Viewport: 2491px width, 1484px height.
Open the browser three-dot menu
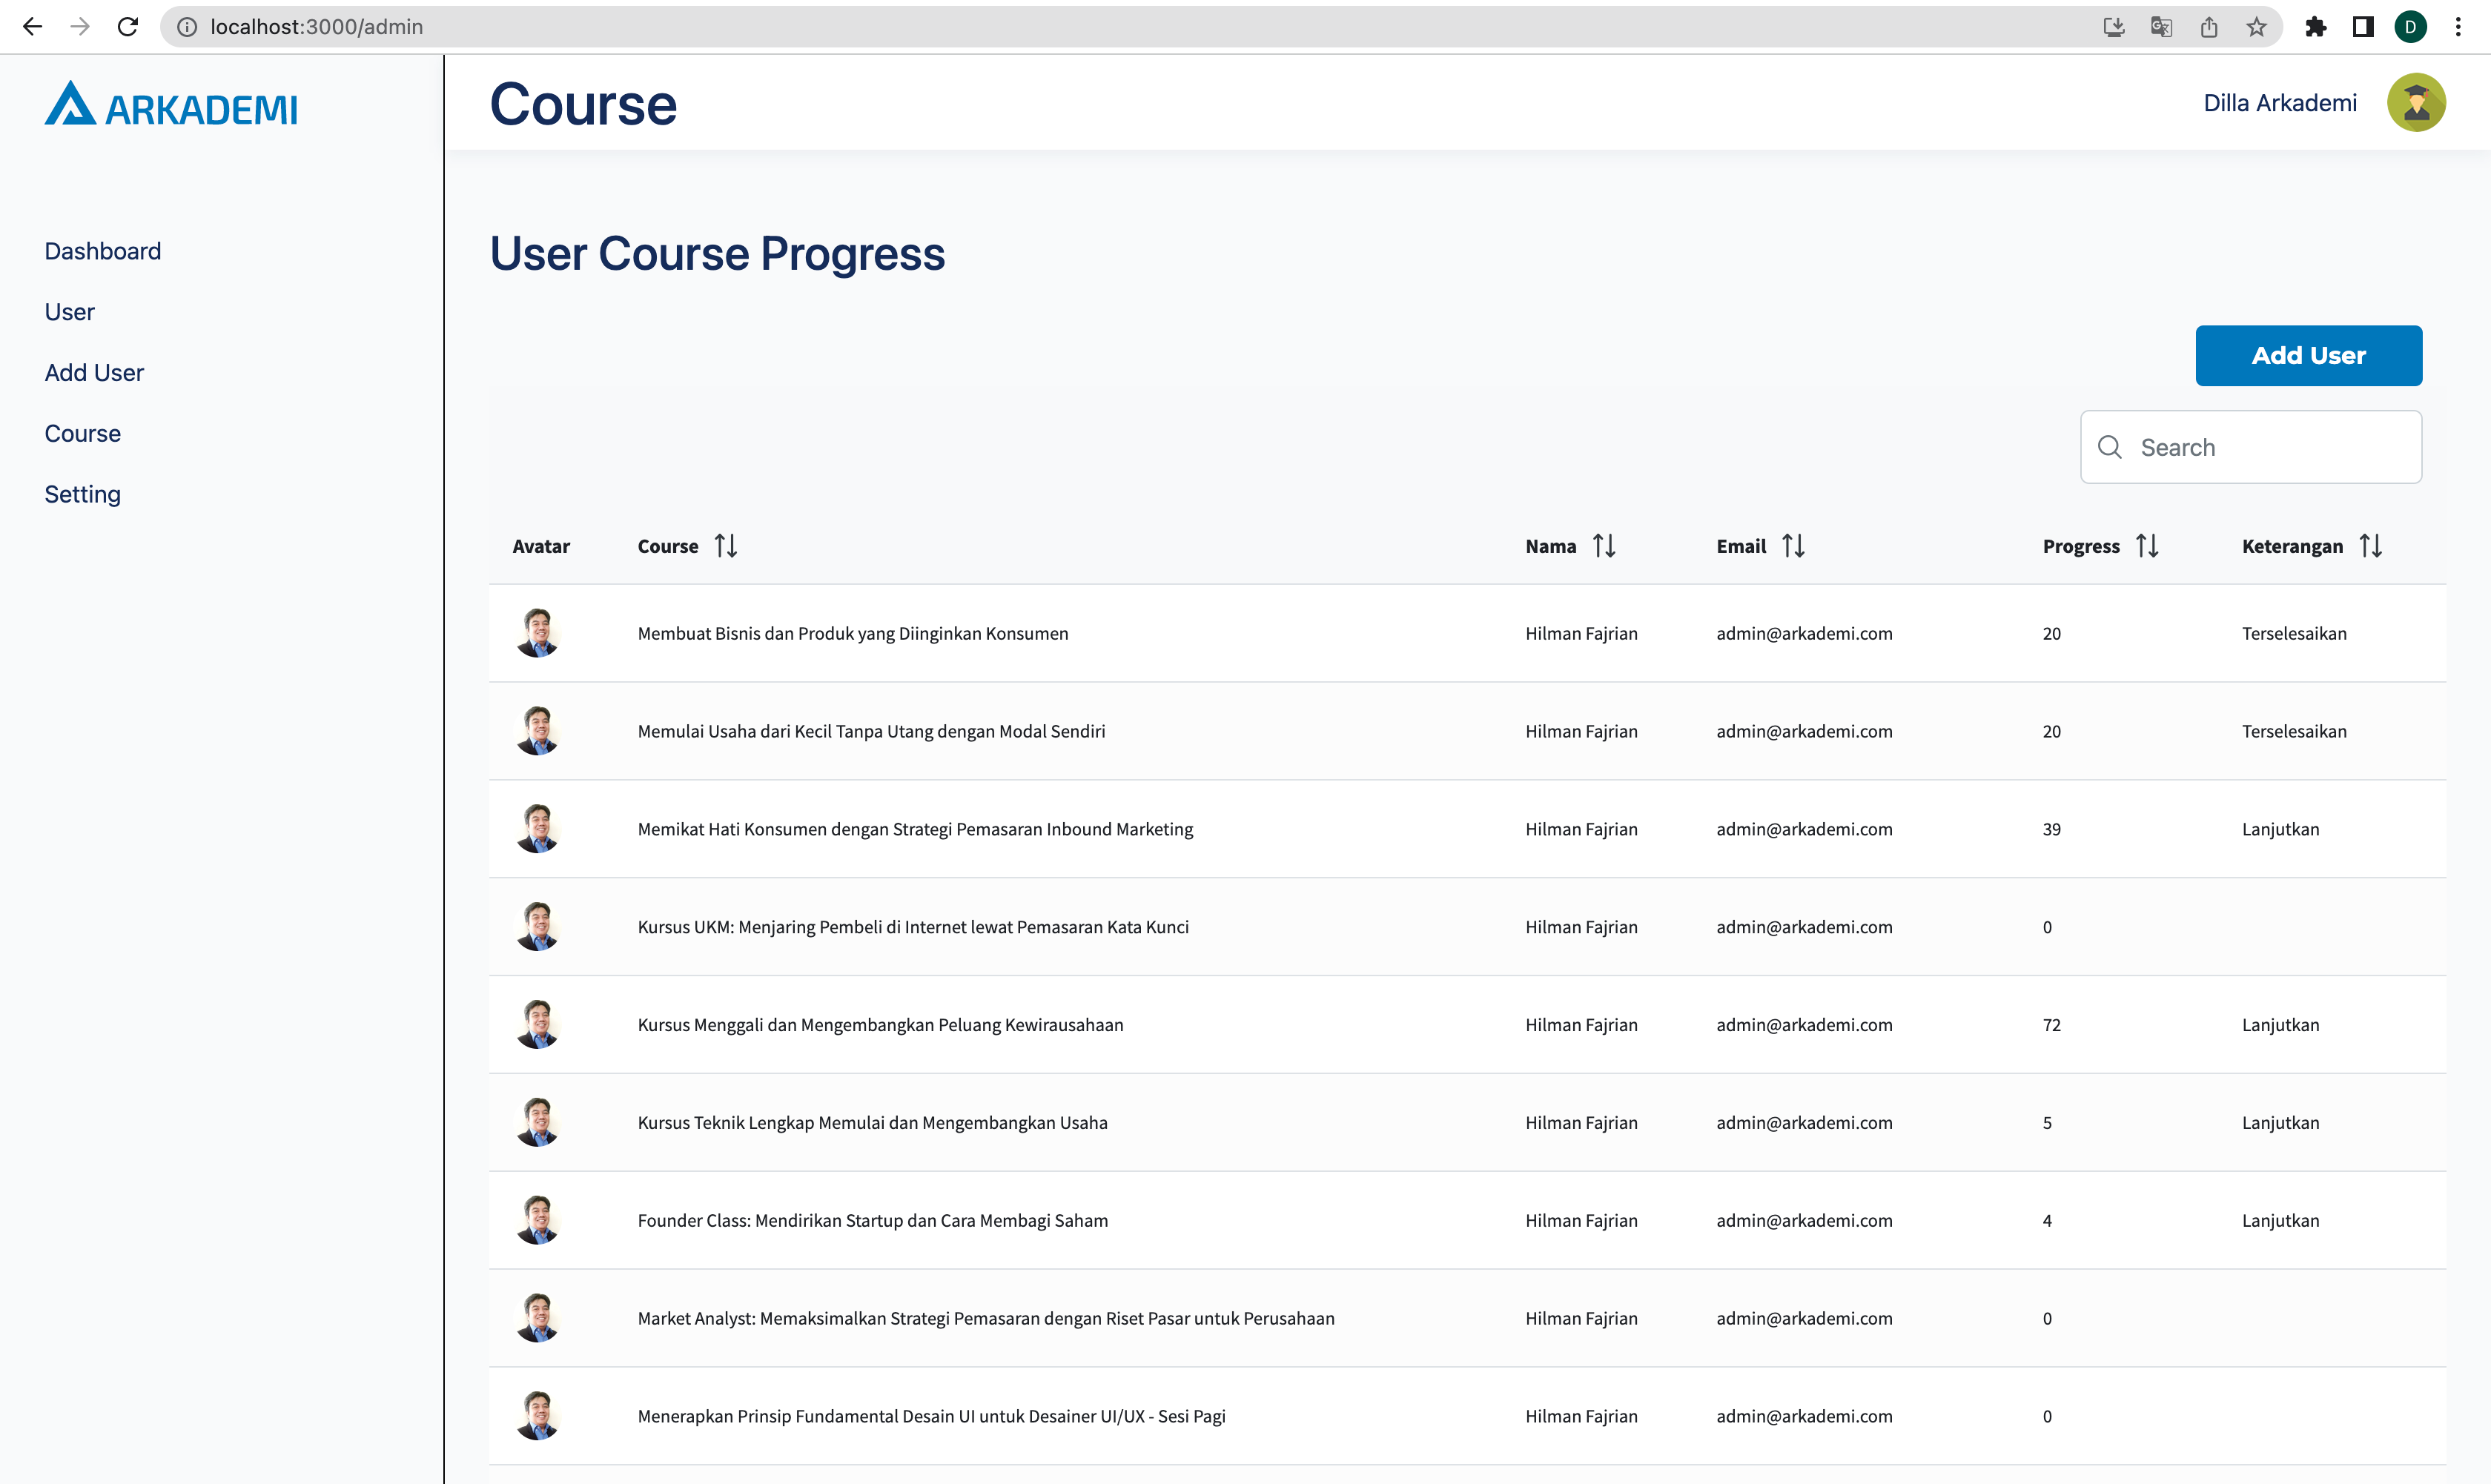[2459, 27]
